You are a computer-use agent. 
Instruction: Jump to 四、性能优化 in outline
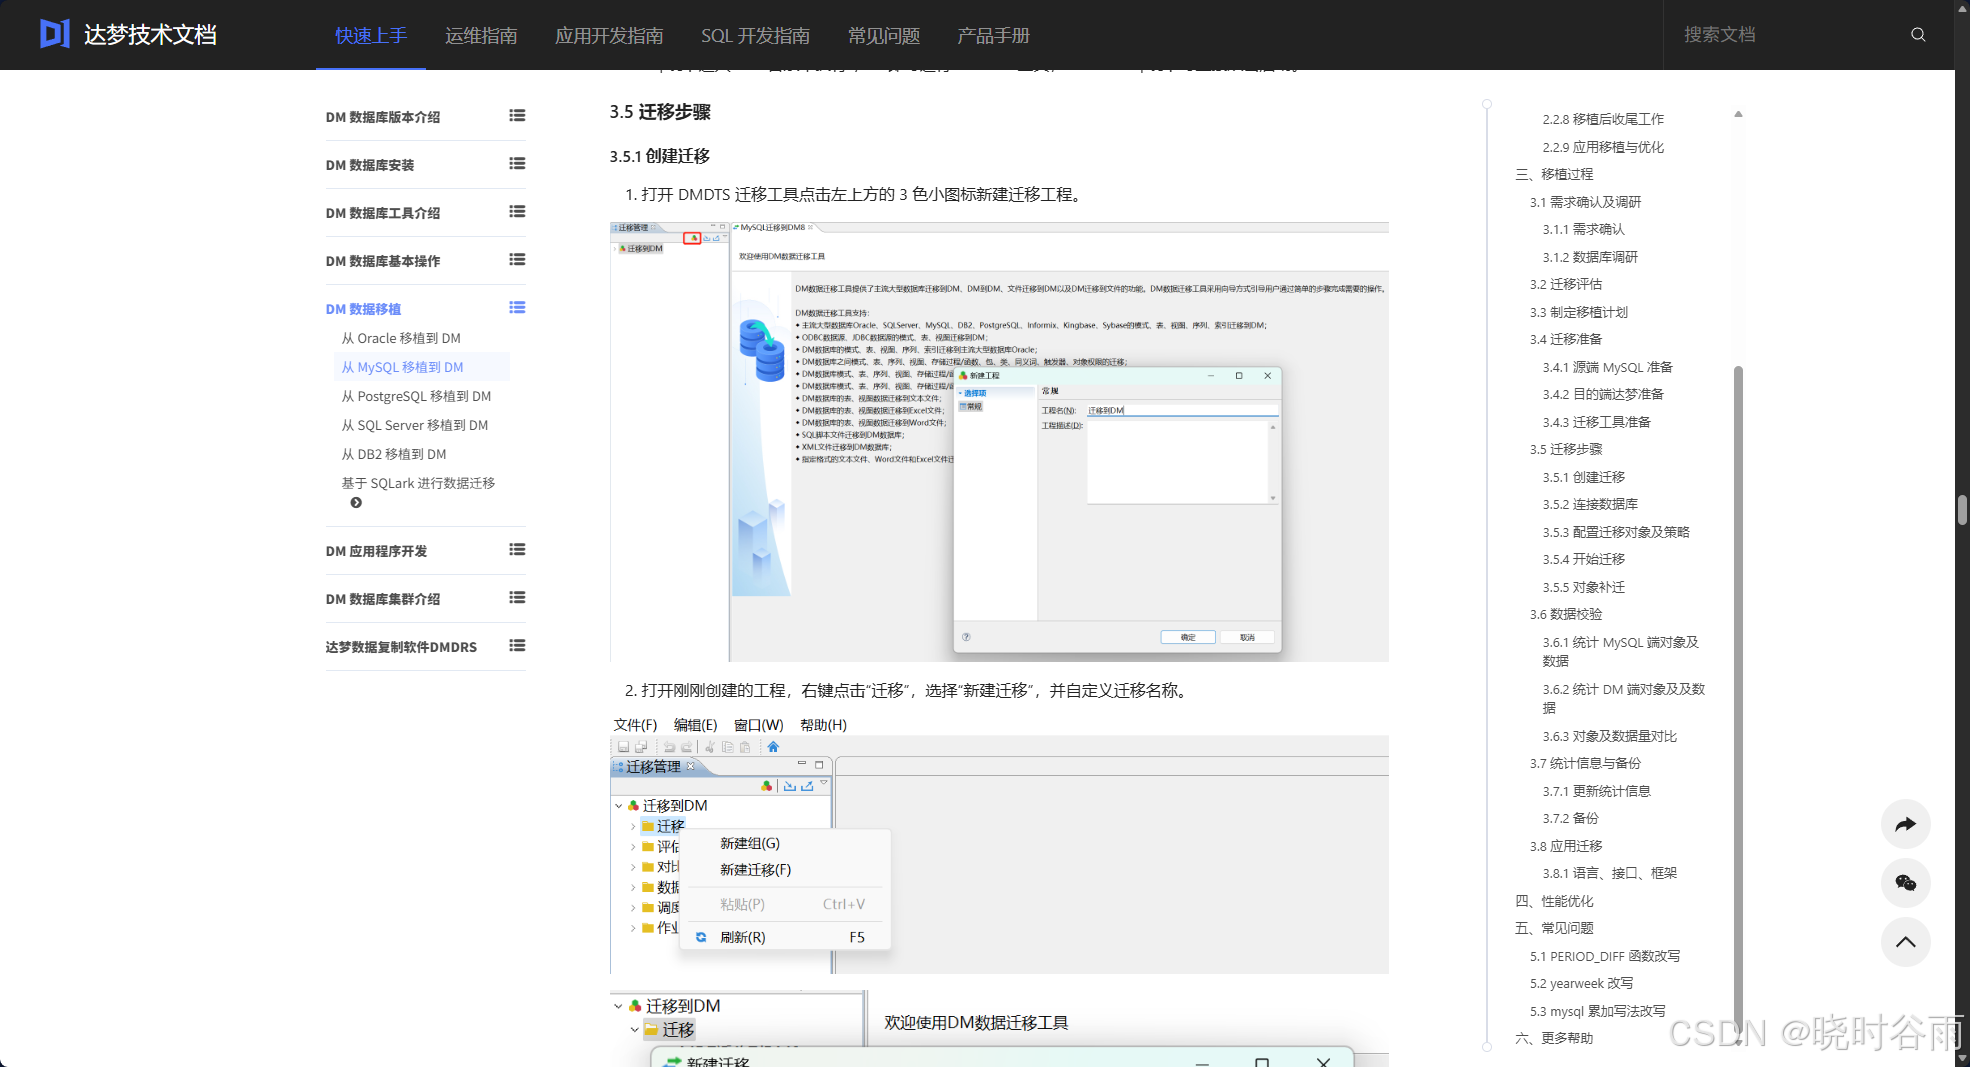pos(1554,902)
